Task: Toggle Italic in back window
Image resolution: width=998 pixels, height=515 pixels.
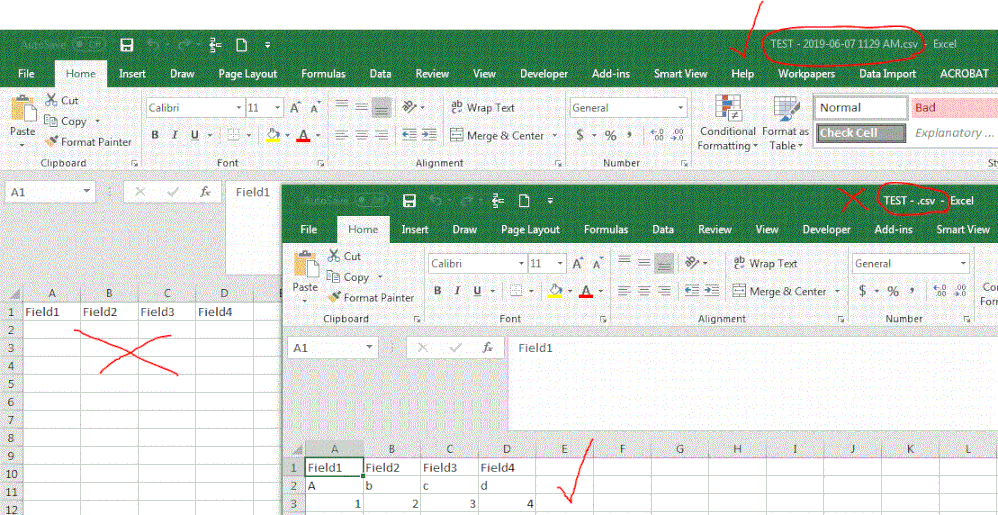Action: (174, 135)
